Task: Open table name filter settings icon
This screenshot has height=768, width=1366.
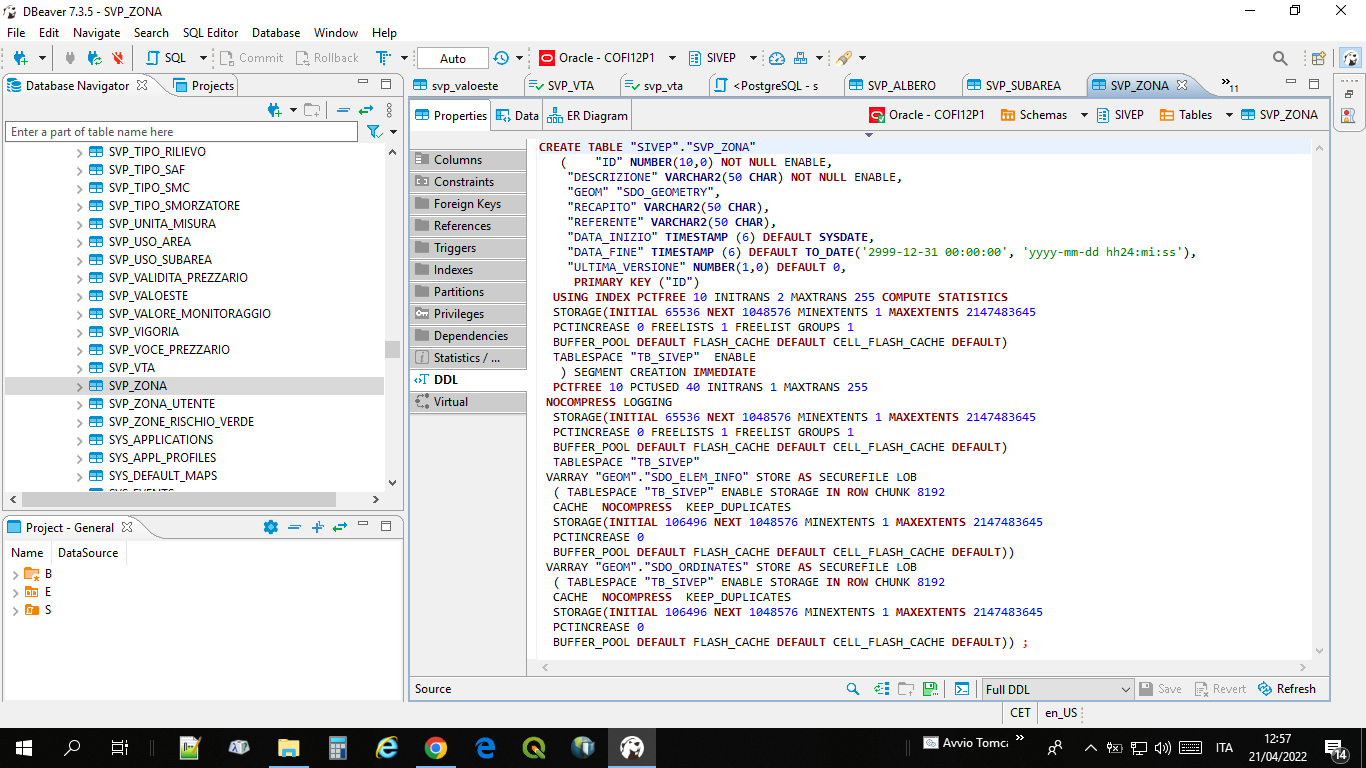Action: (374, 131)
